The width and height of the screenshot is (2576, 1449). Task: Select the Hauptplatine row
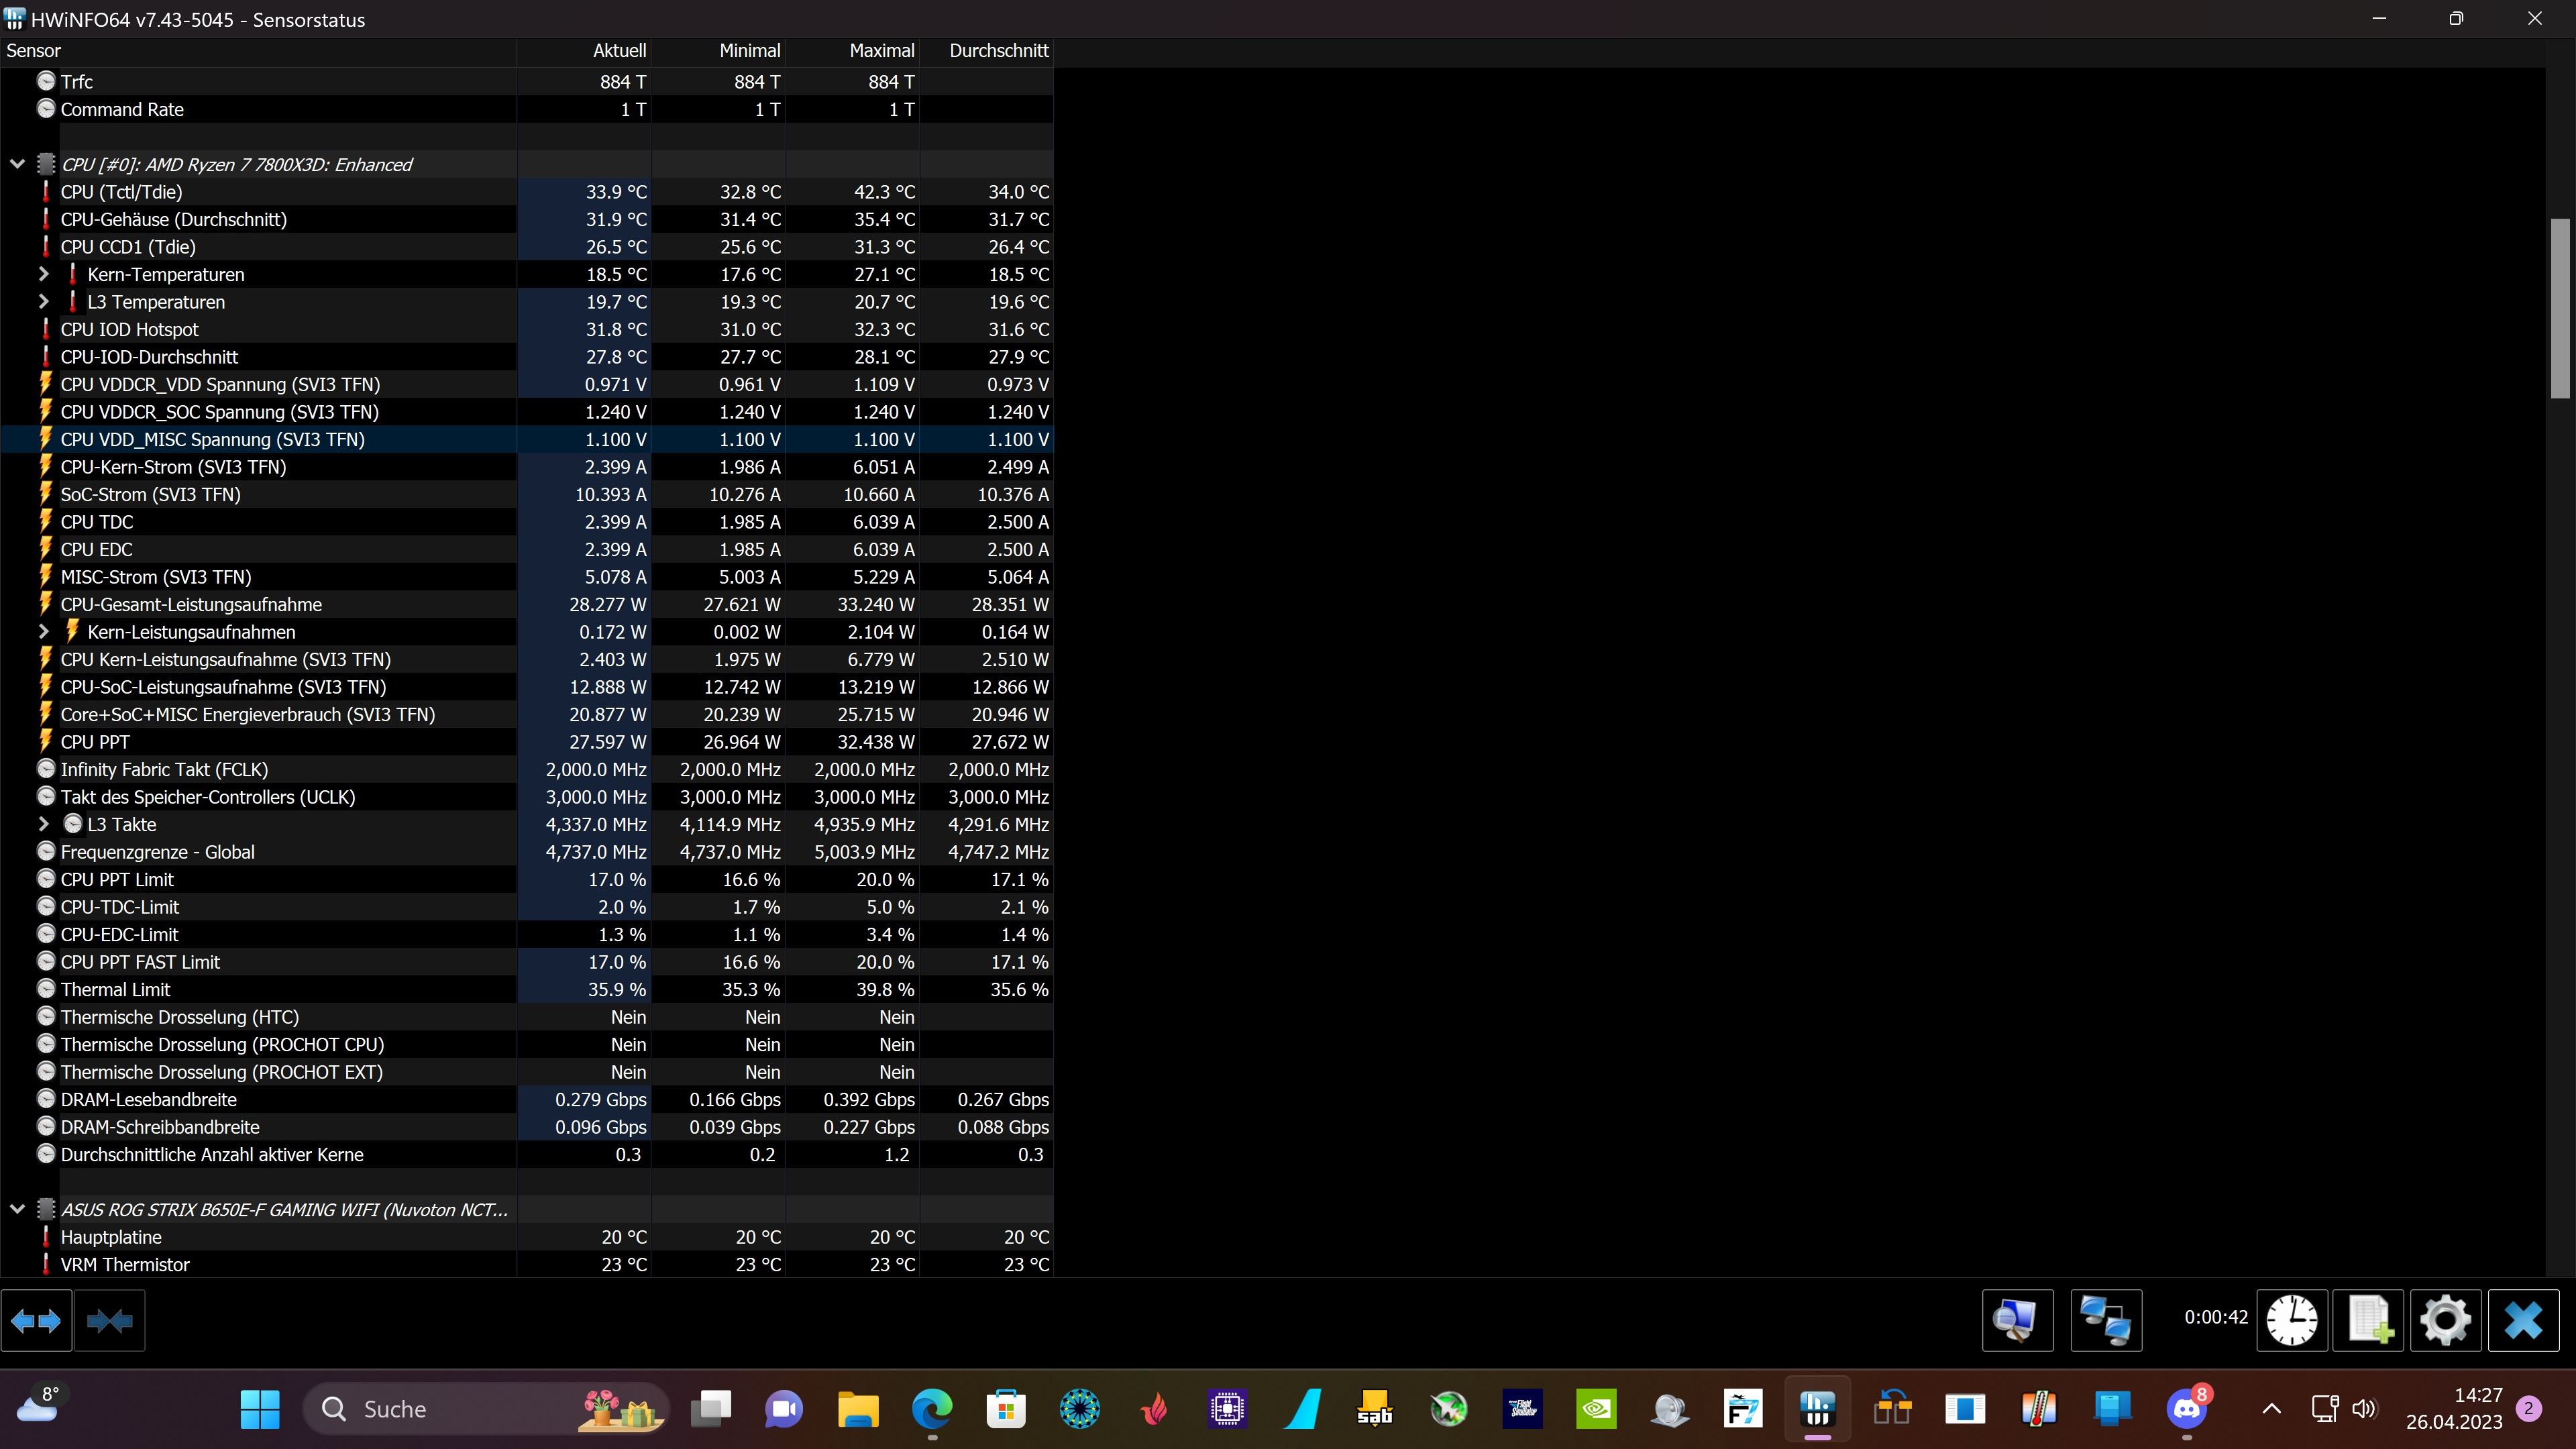coord(526,1237)
